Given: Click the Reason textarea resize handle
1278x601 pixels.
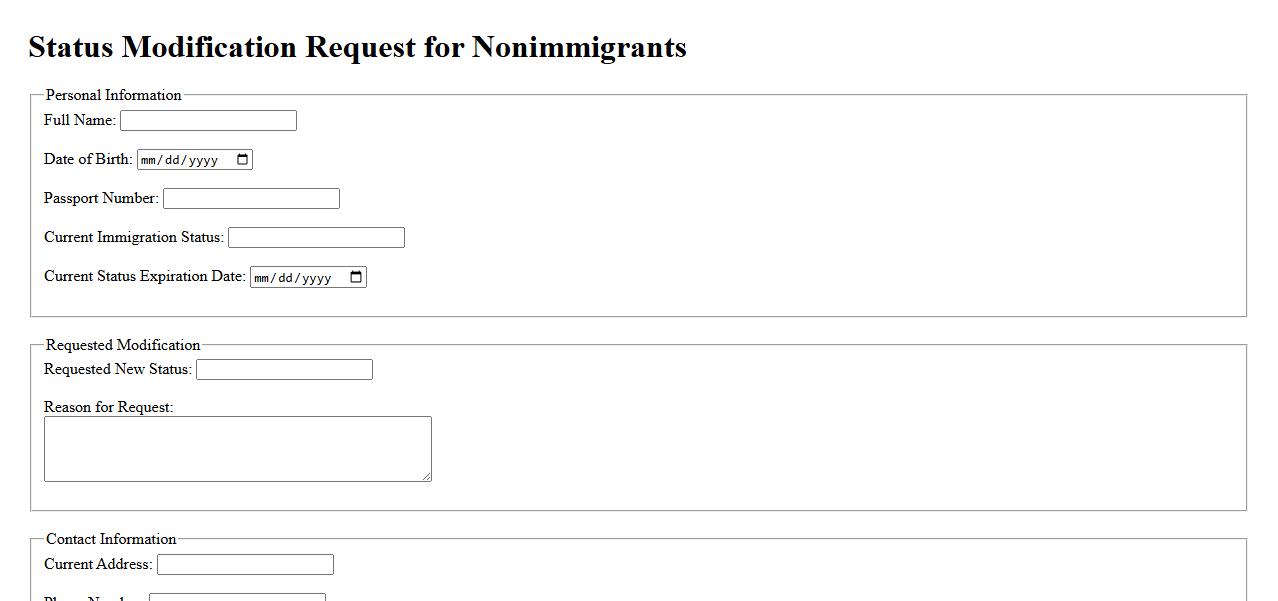Looking at the screenshot, I should click(x=427, y=477).
